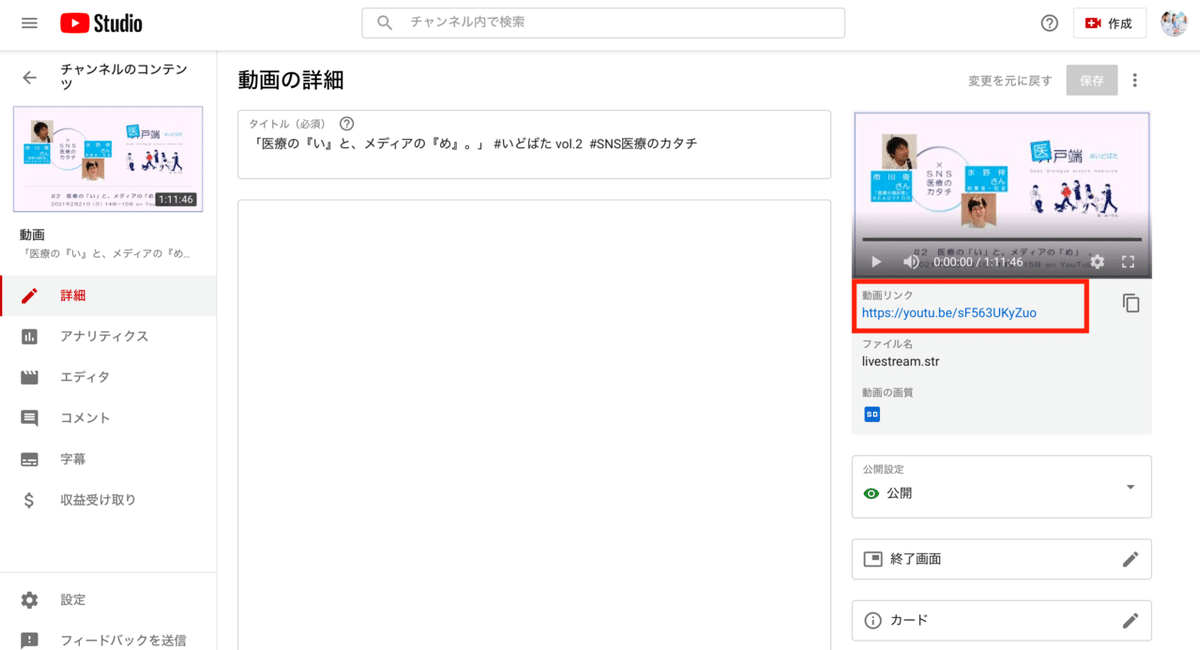Open the youtu.be video link
This screenshot has height=650, width=1200.
[x=949, y=313]
